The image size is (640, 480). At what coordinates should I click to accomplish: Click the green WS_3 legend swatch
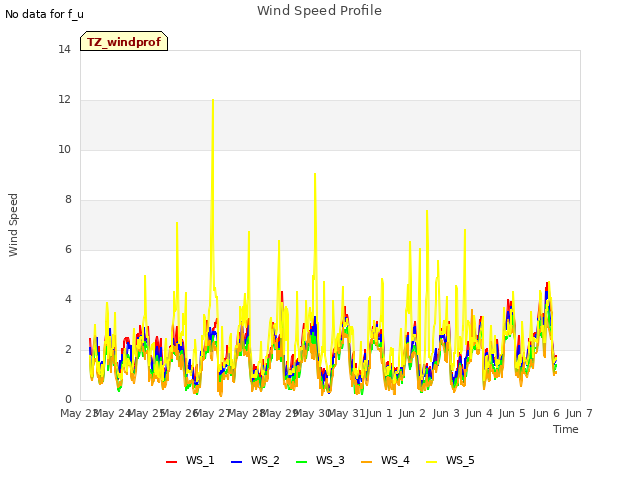(x=302, y=462)
